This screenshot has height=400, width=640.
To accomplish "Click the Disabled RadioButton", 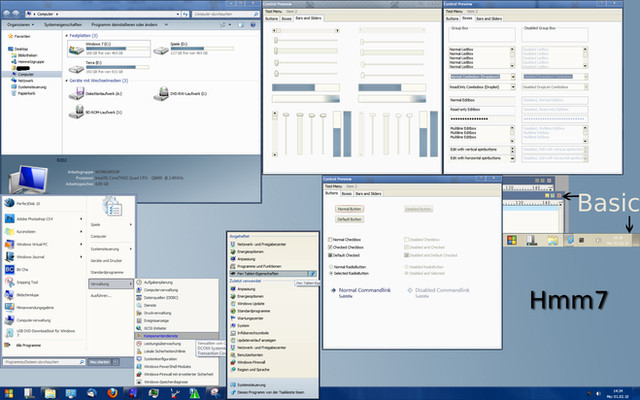I will pyautogui.click(x=407, y=267).
